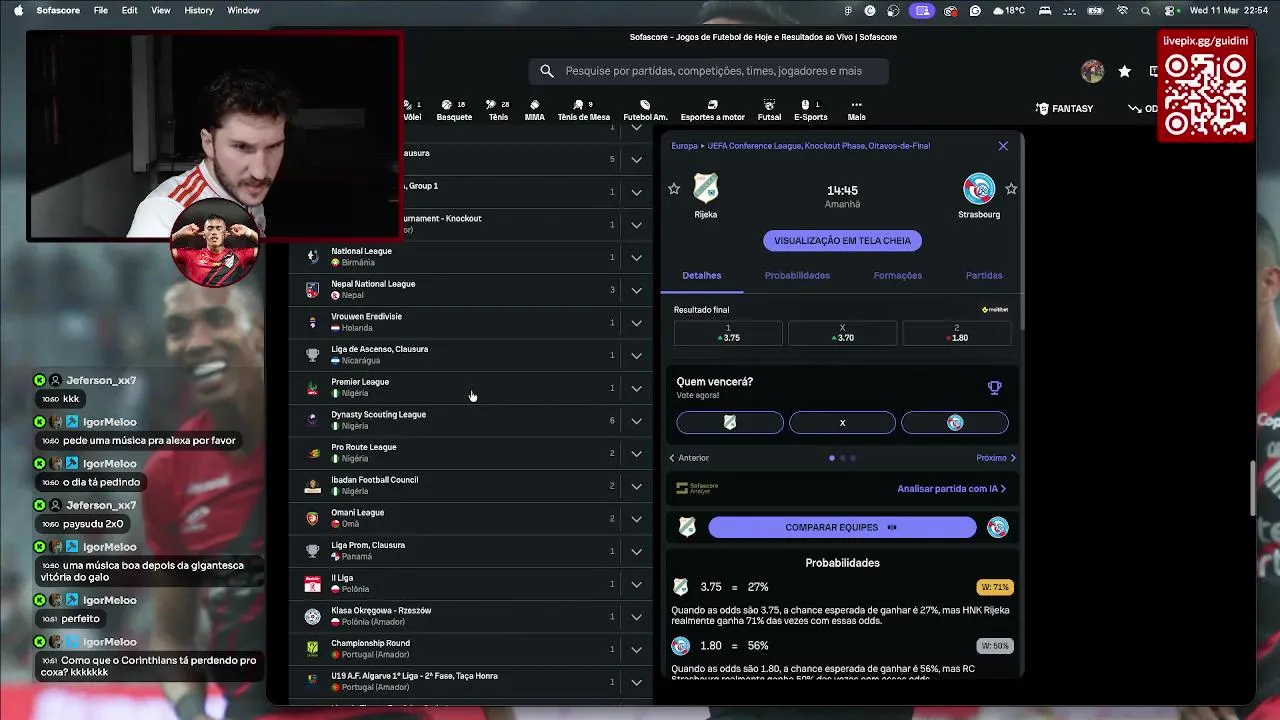Open the user profile avatar

click(1092, 71)
